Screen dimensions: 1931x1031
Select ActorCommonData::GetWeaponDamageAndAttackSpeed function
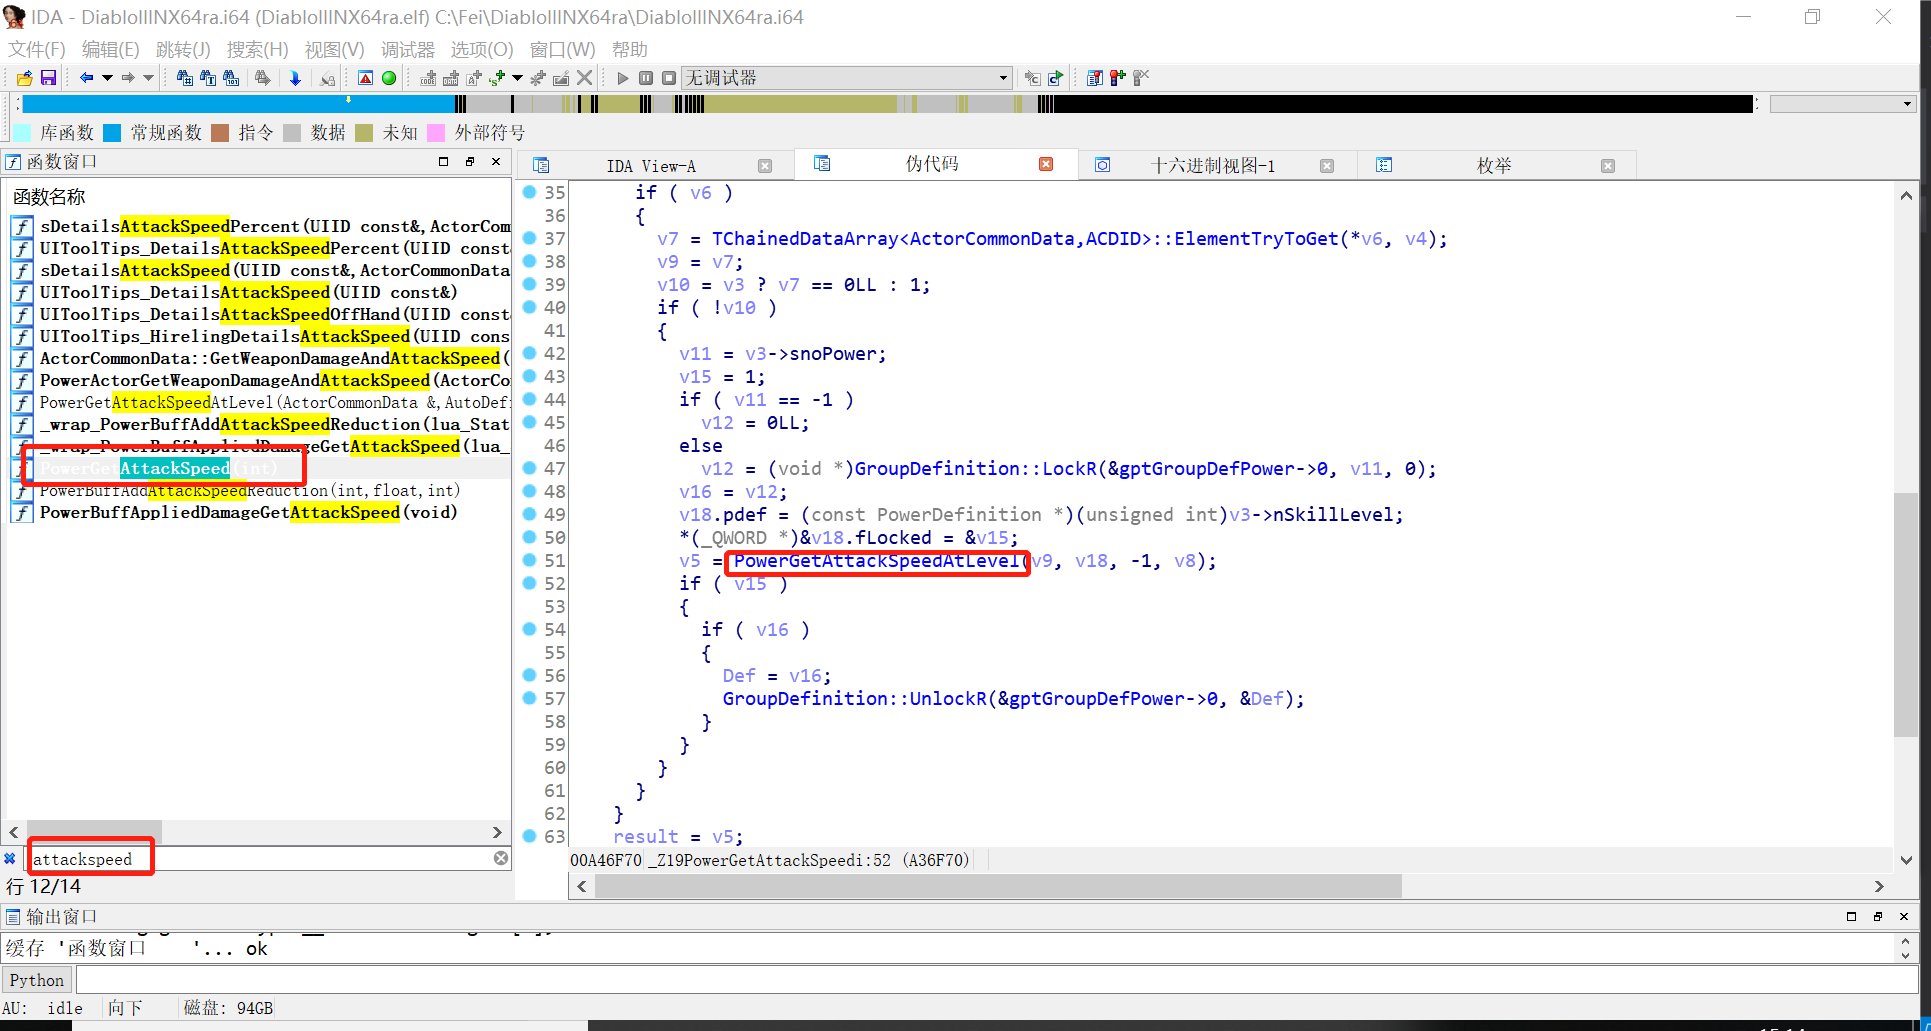coord(260,358)
